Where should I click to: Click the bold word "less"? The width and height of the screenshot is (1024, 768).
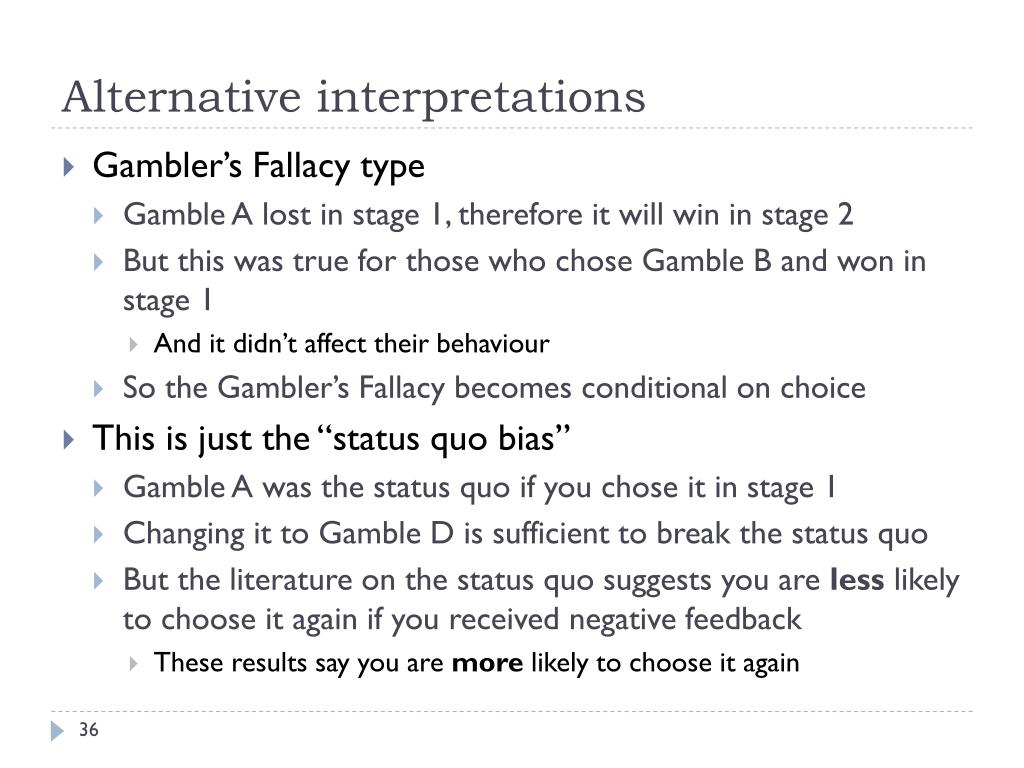(857, 580)
